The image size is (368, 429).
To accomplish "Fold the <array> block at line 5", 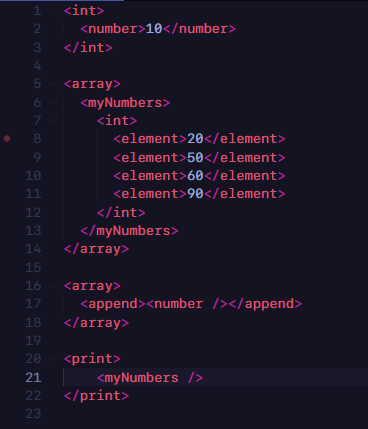I will [x=54, y=84].
